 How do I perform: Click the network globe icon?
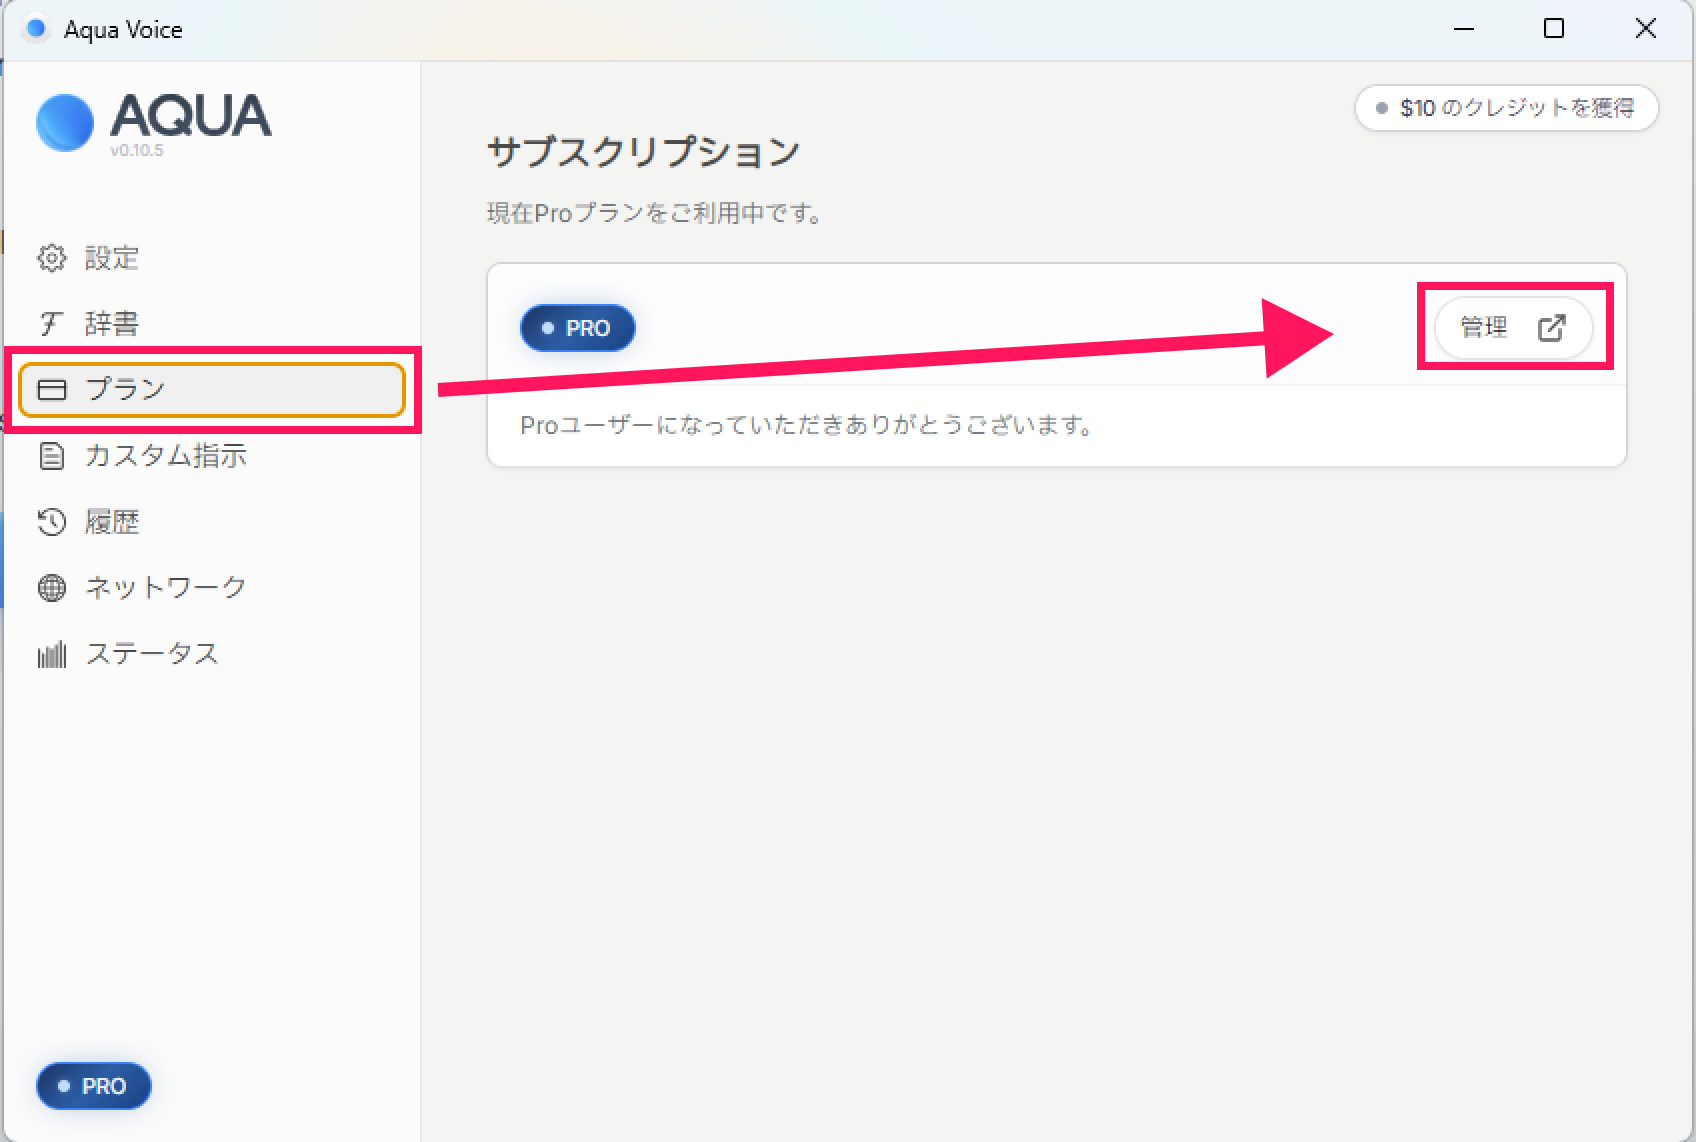[x=51, y=588]
